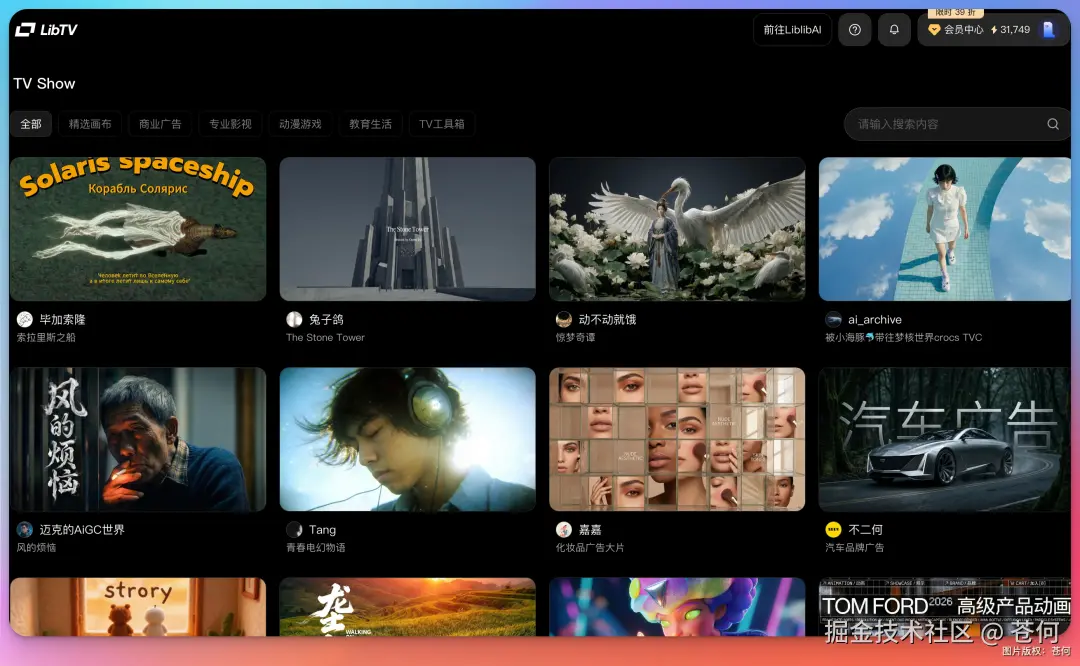1080x666 pixels.
Task: Select the 商业广告 tab
Action: point(160,124)
